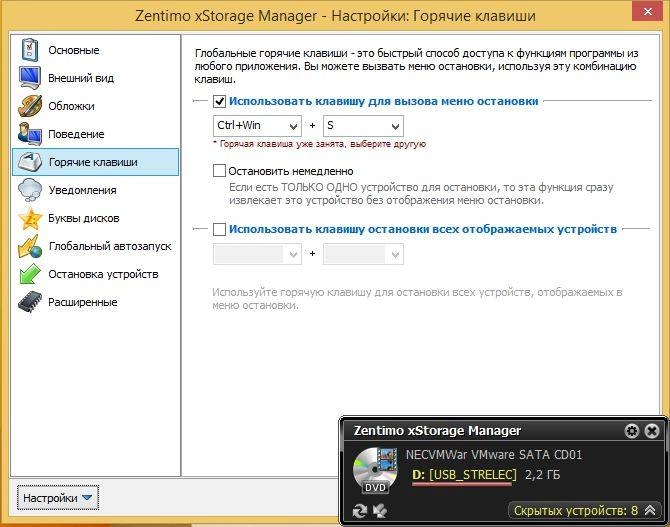This screenshot has width=670, height=527.
Task: Click NECVMWar VMware SATA CD01 device name
Action: pos(494,454)
